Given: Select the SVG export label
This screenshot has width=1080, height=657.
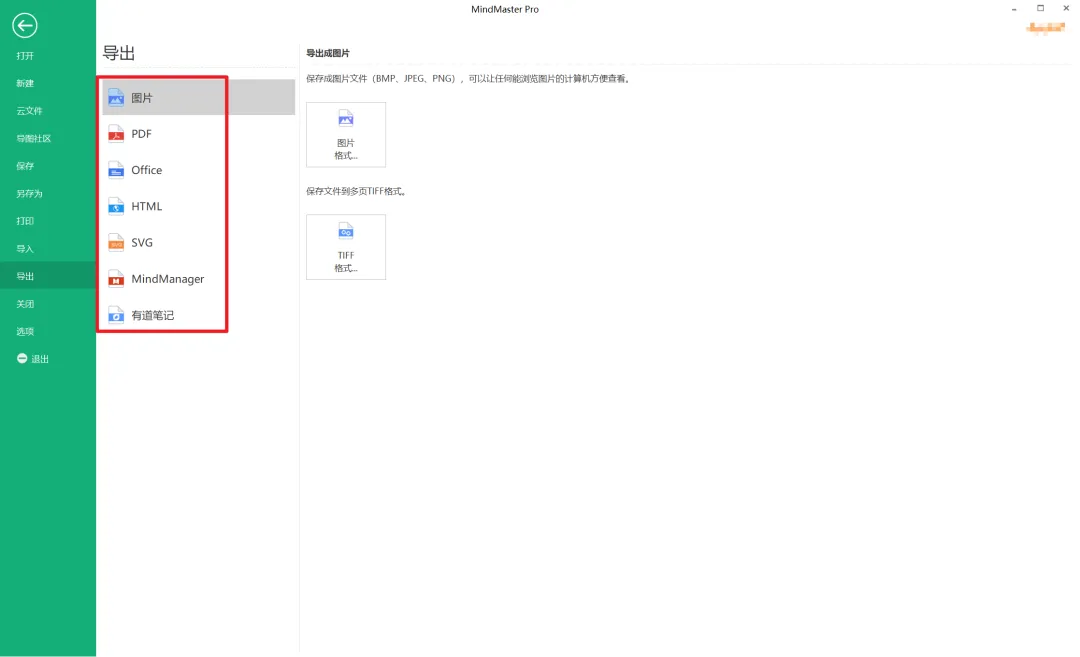Looking at the screenshot, I should (142, 242).
